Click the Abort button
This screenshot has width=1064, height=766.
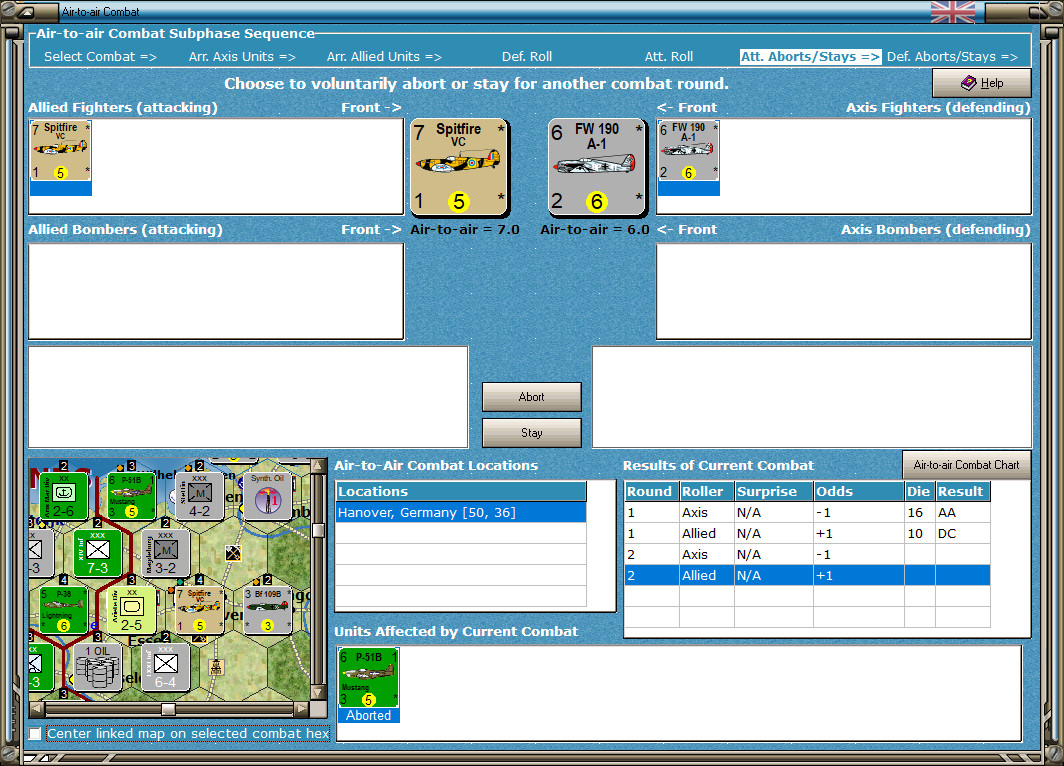coord(531,397)
